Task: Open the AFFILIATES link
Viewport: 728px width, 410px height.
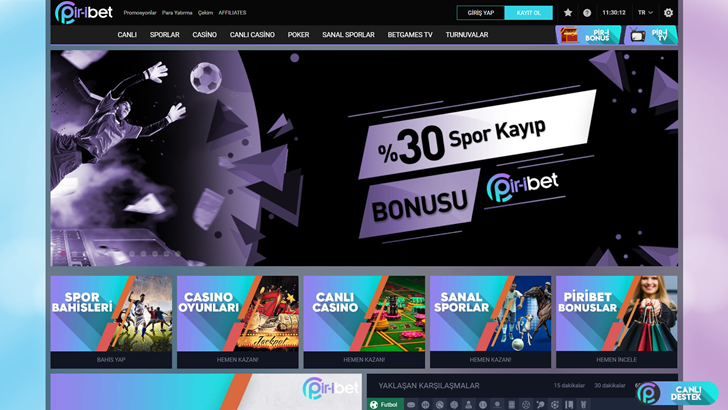Action: (x=232, y=13)
